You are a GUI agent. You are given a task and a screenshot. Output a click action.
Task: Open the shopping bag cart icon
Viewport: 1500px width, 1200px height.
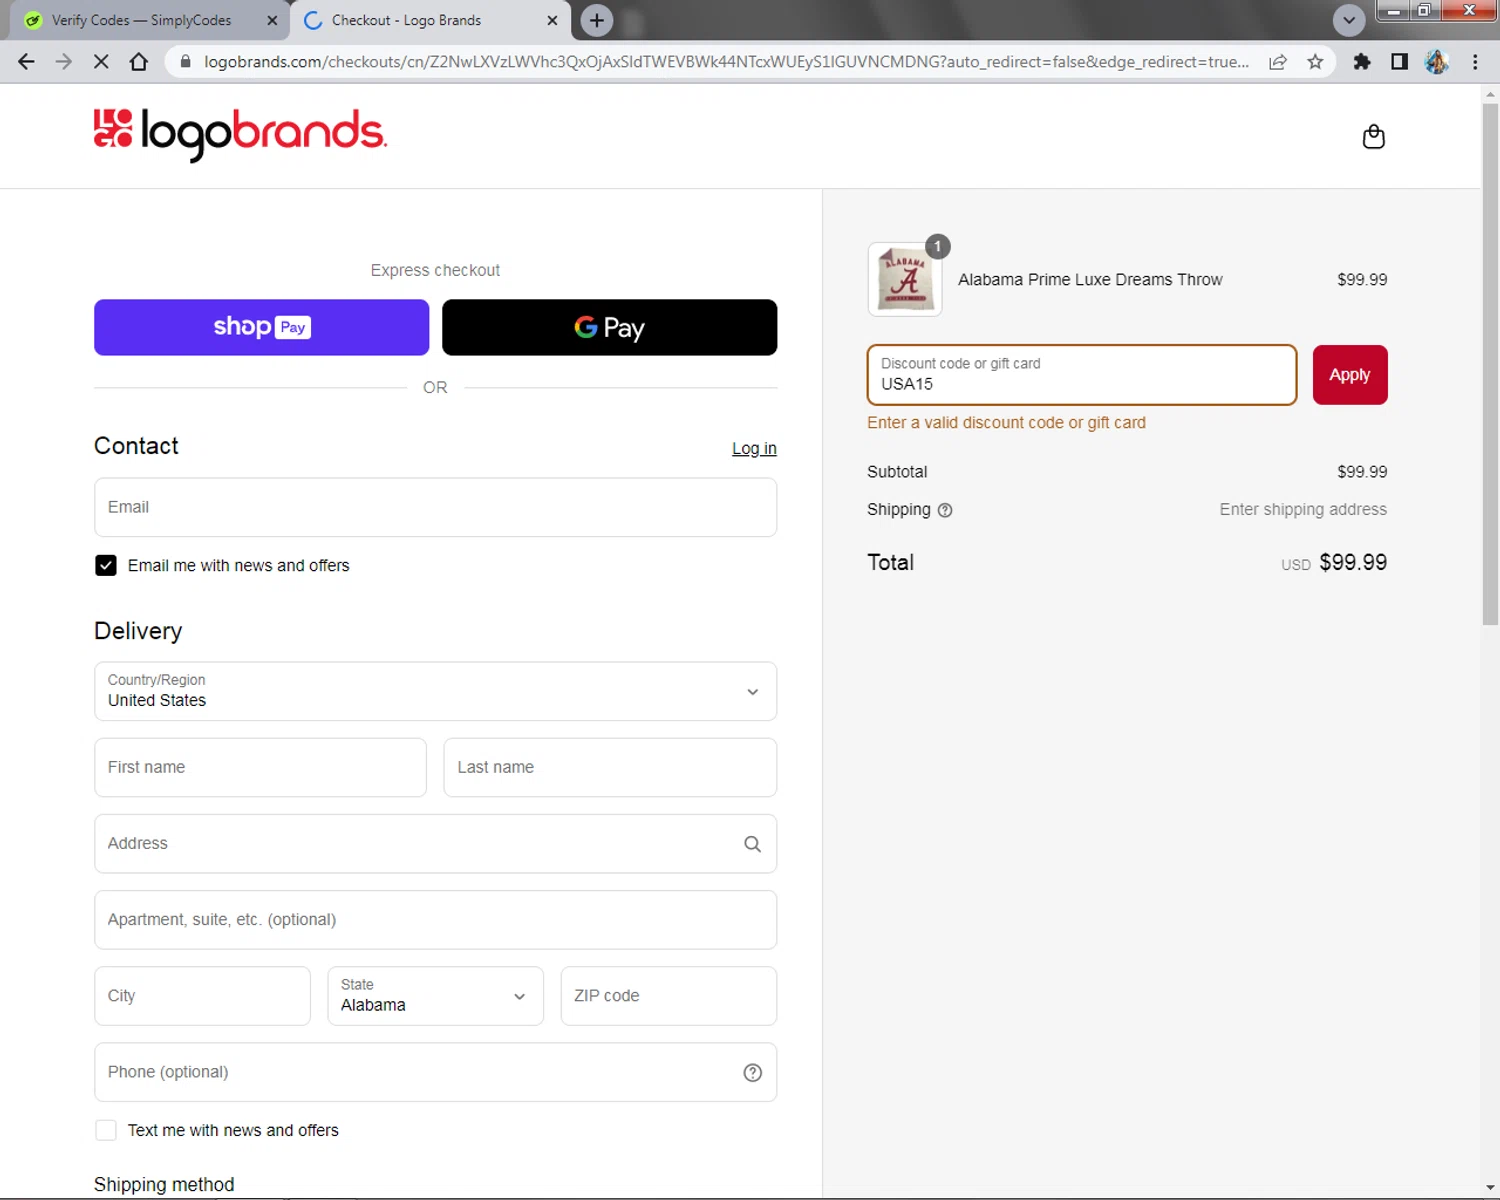(1373, 137)
